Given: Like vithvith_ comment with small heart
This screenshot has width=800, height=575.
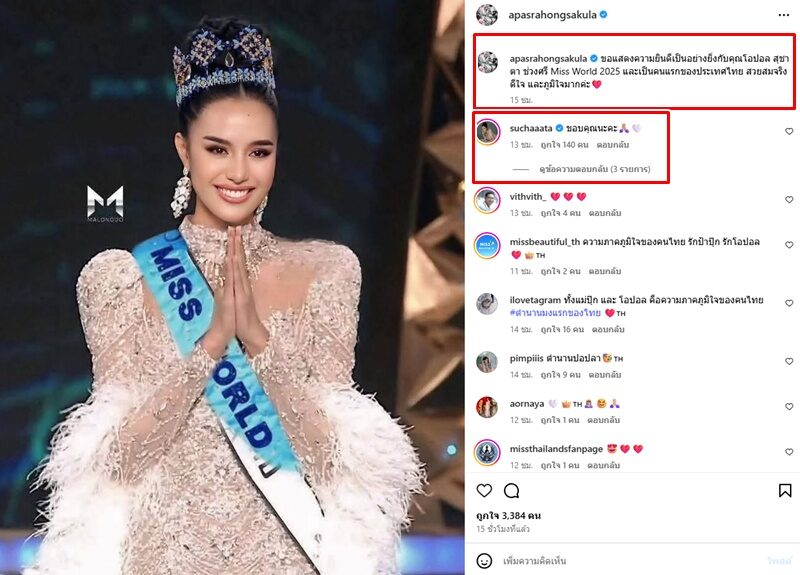Looking at the screenshot, I should point(789,199).
